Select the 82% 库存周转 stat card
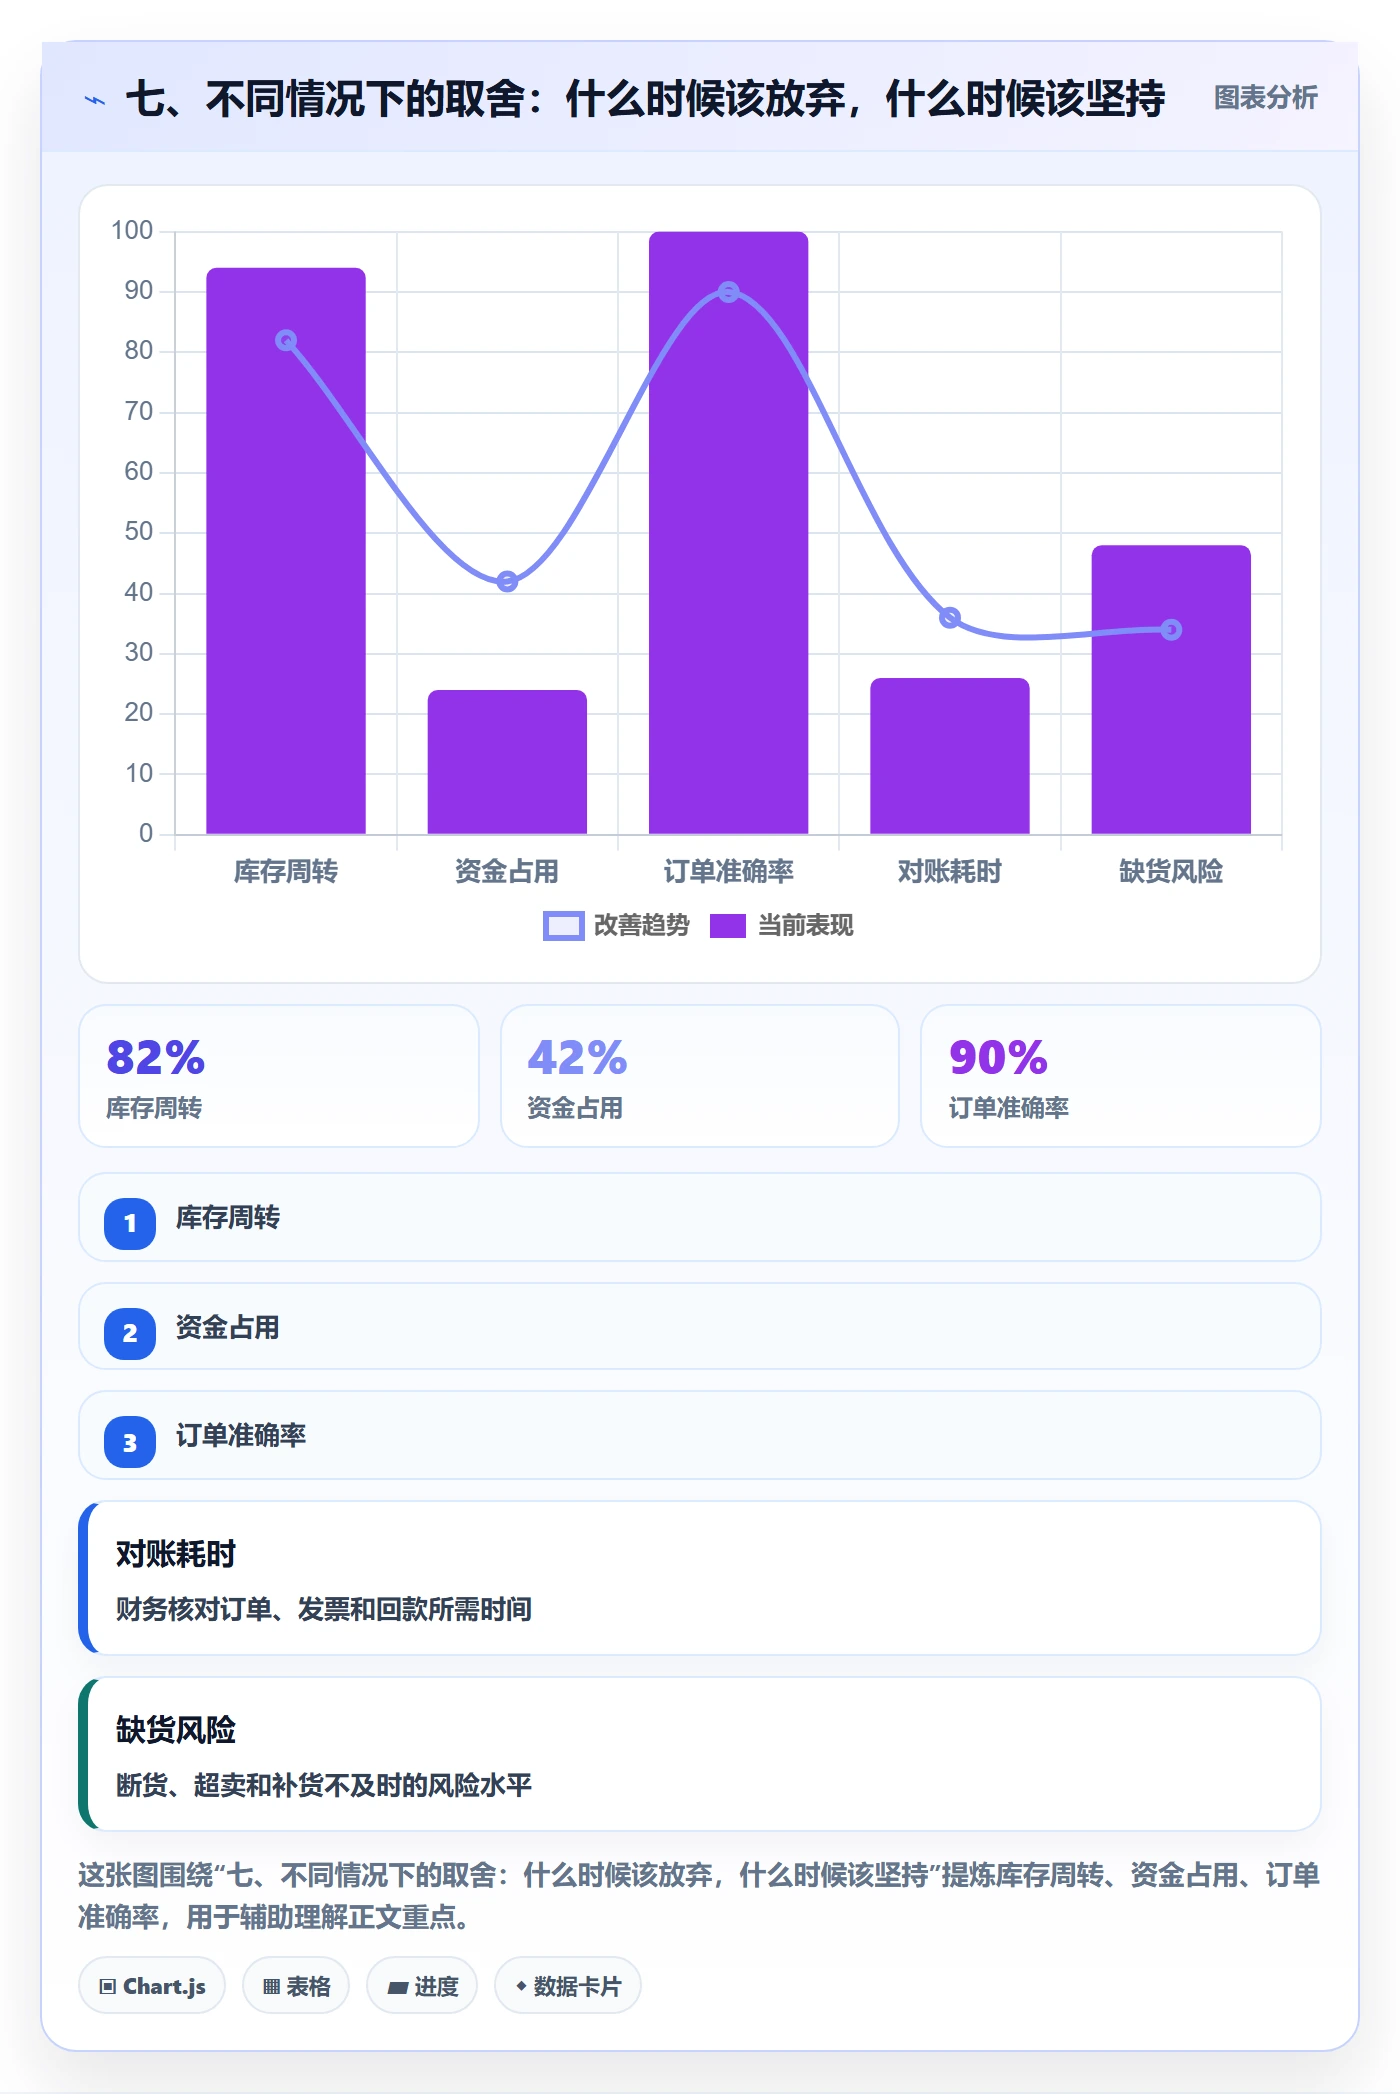Viewport: 1400px width, 2094px height. tap(279, 1076)
